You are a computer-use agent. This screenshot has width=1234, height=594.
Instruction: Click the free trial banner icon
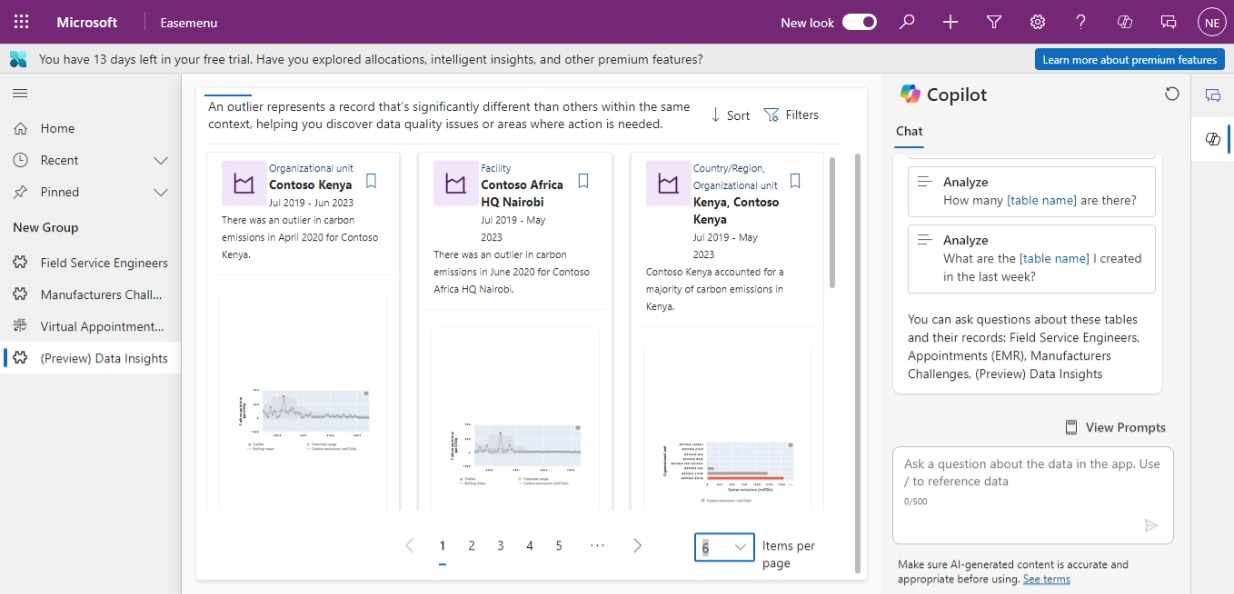18,59
